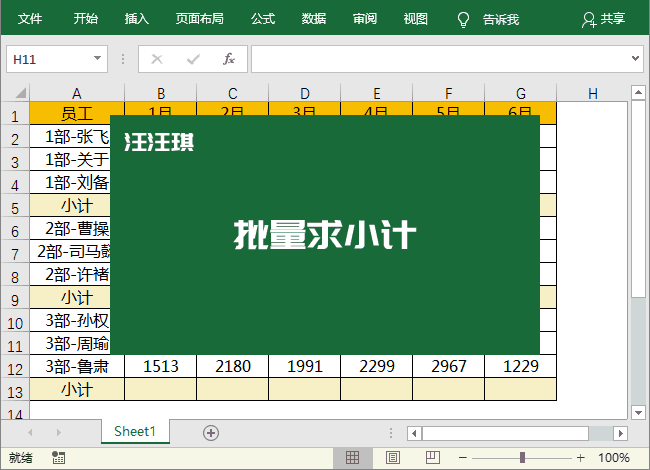The height and width of the screenshot is (470, 650).
Task: Click vertical scrollbar up arrow
Action: (638, 92)
